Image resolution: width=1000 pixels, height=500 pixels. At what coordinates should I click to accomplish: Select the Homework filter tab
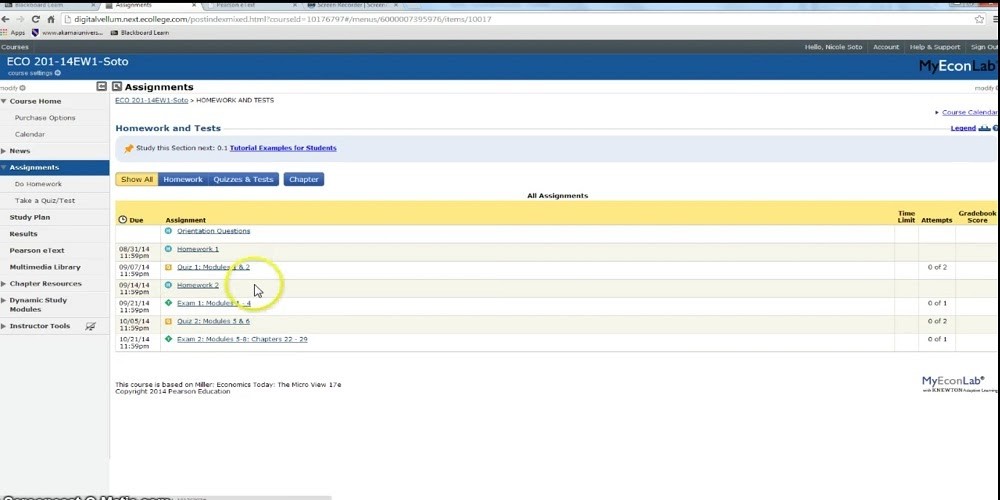183,180
